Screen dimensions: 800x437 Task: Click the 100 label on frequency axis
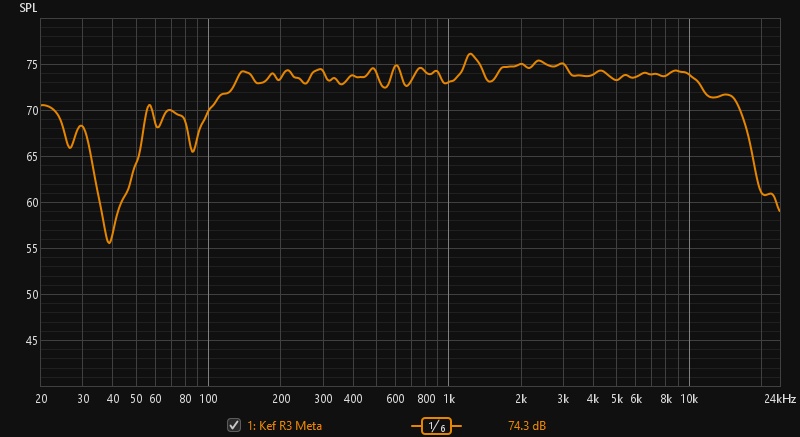(x=208, y=399)
